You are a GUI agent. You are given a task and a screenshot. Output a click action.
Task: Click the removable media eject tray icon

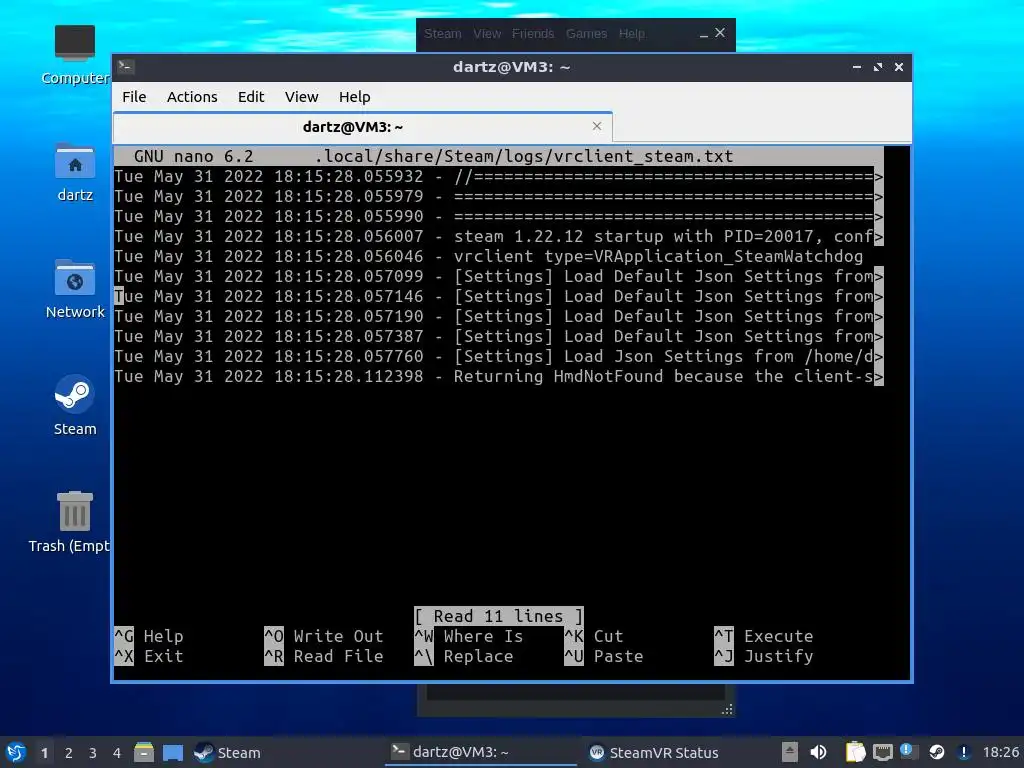[790, 752]
